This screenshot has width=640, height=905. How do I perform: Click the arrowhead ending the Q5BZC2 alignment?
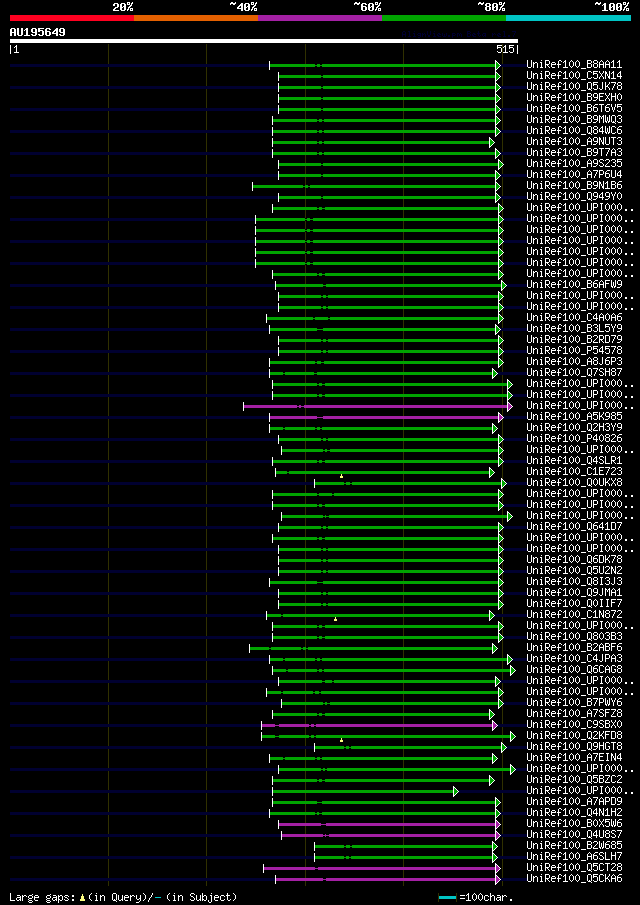point(492,780)
